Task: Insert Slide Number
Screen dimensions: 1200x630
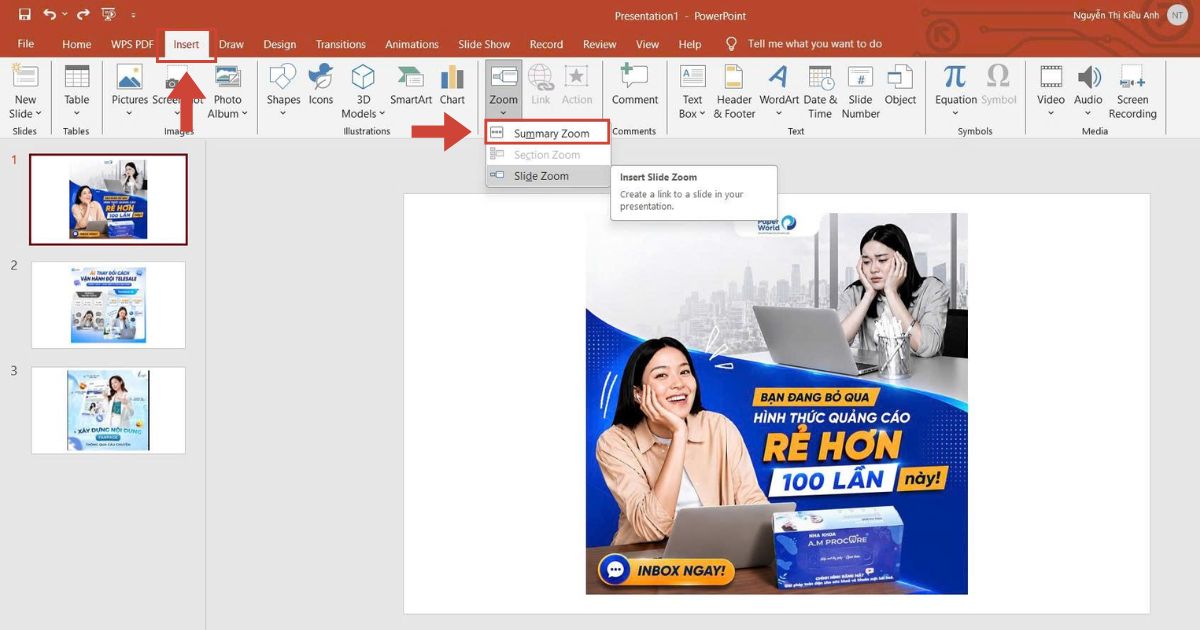Action: click(860, 91)
